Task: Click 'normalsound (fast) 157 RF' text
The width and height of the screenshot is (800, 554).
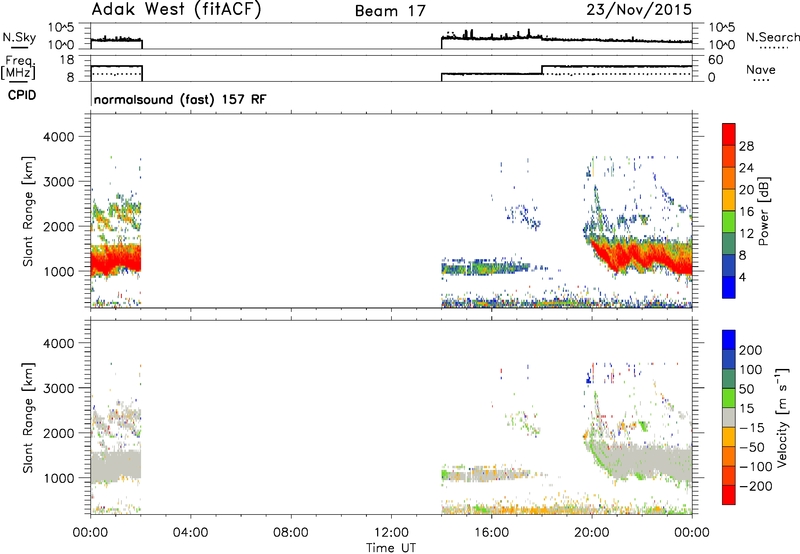Action: coord(180,99)
